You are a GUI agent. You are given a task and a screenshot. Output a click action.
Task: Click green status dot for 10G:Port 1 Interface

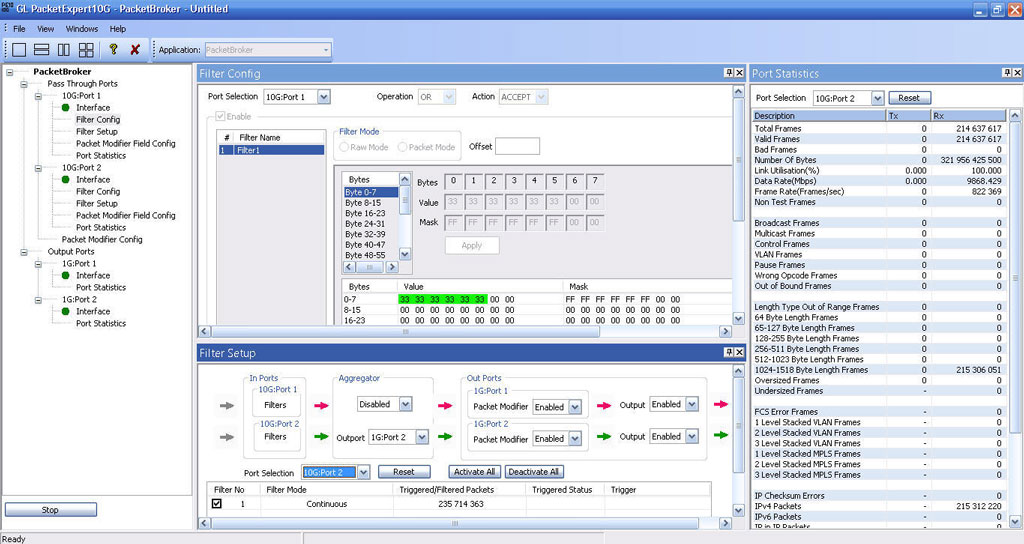(65, 108)
